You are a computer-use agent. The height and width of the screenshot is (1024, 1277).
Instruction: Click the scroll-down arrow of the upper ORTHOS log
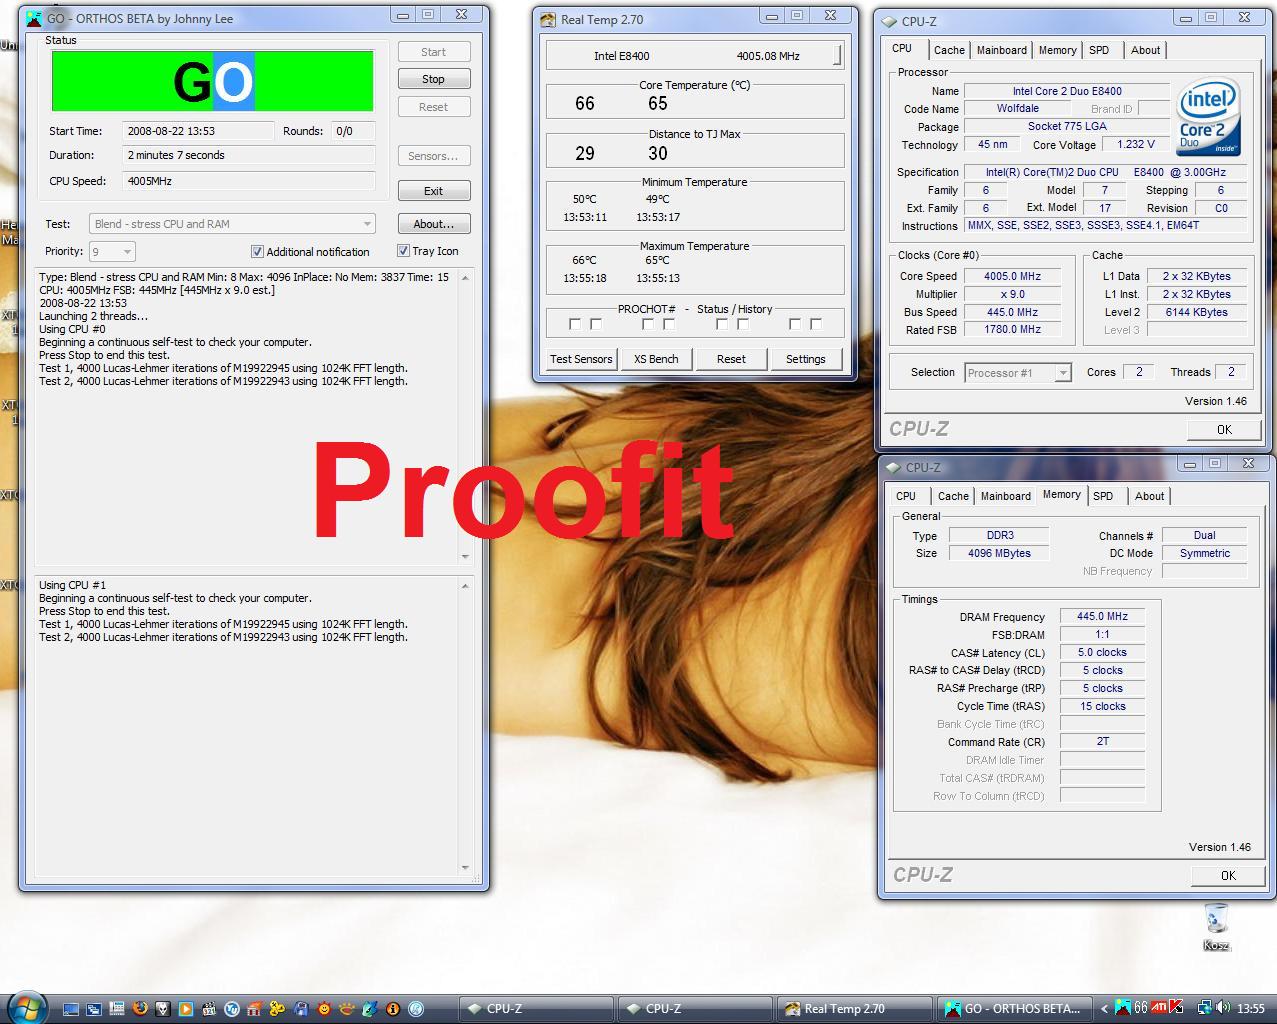pyautogui.click(x=465, y=557)
